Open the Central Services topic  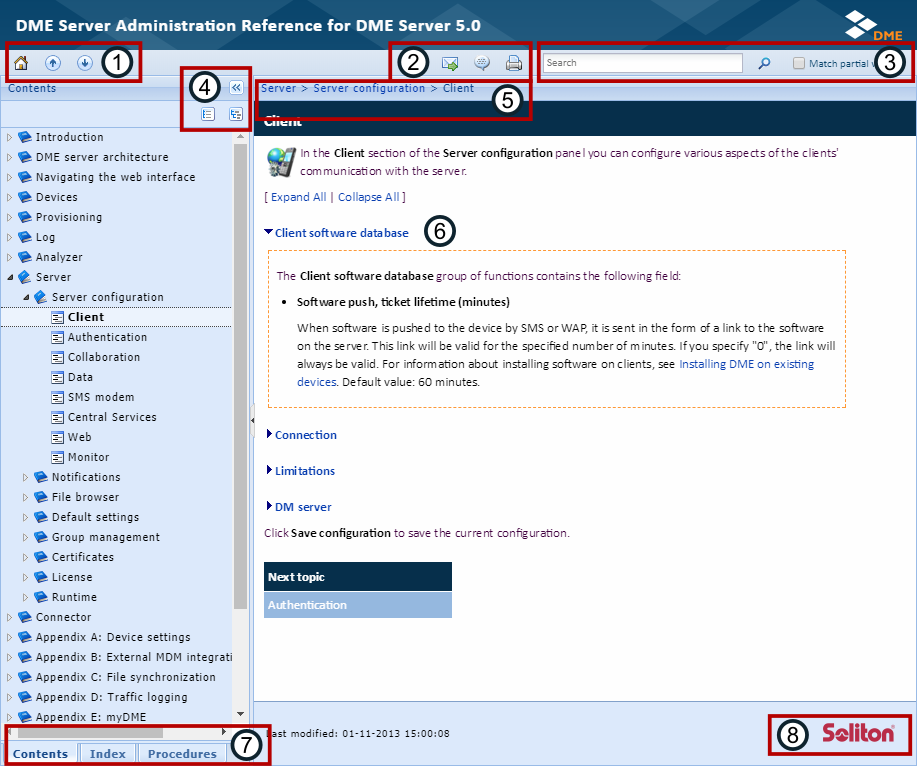point(112,417)
